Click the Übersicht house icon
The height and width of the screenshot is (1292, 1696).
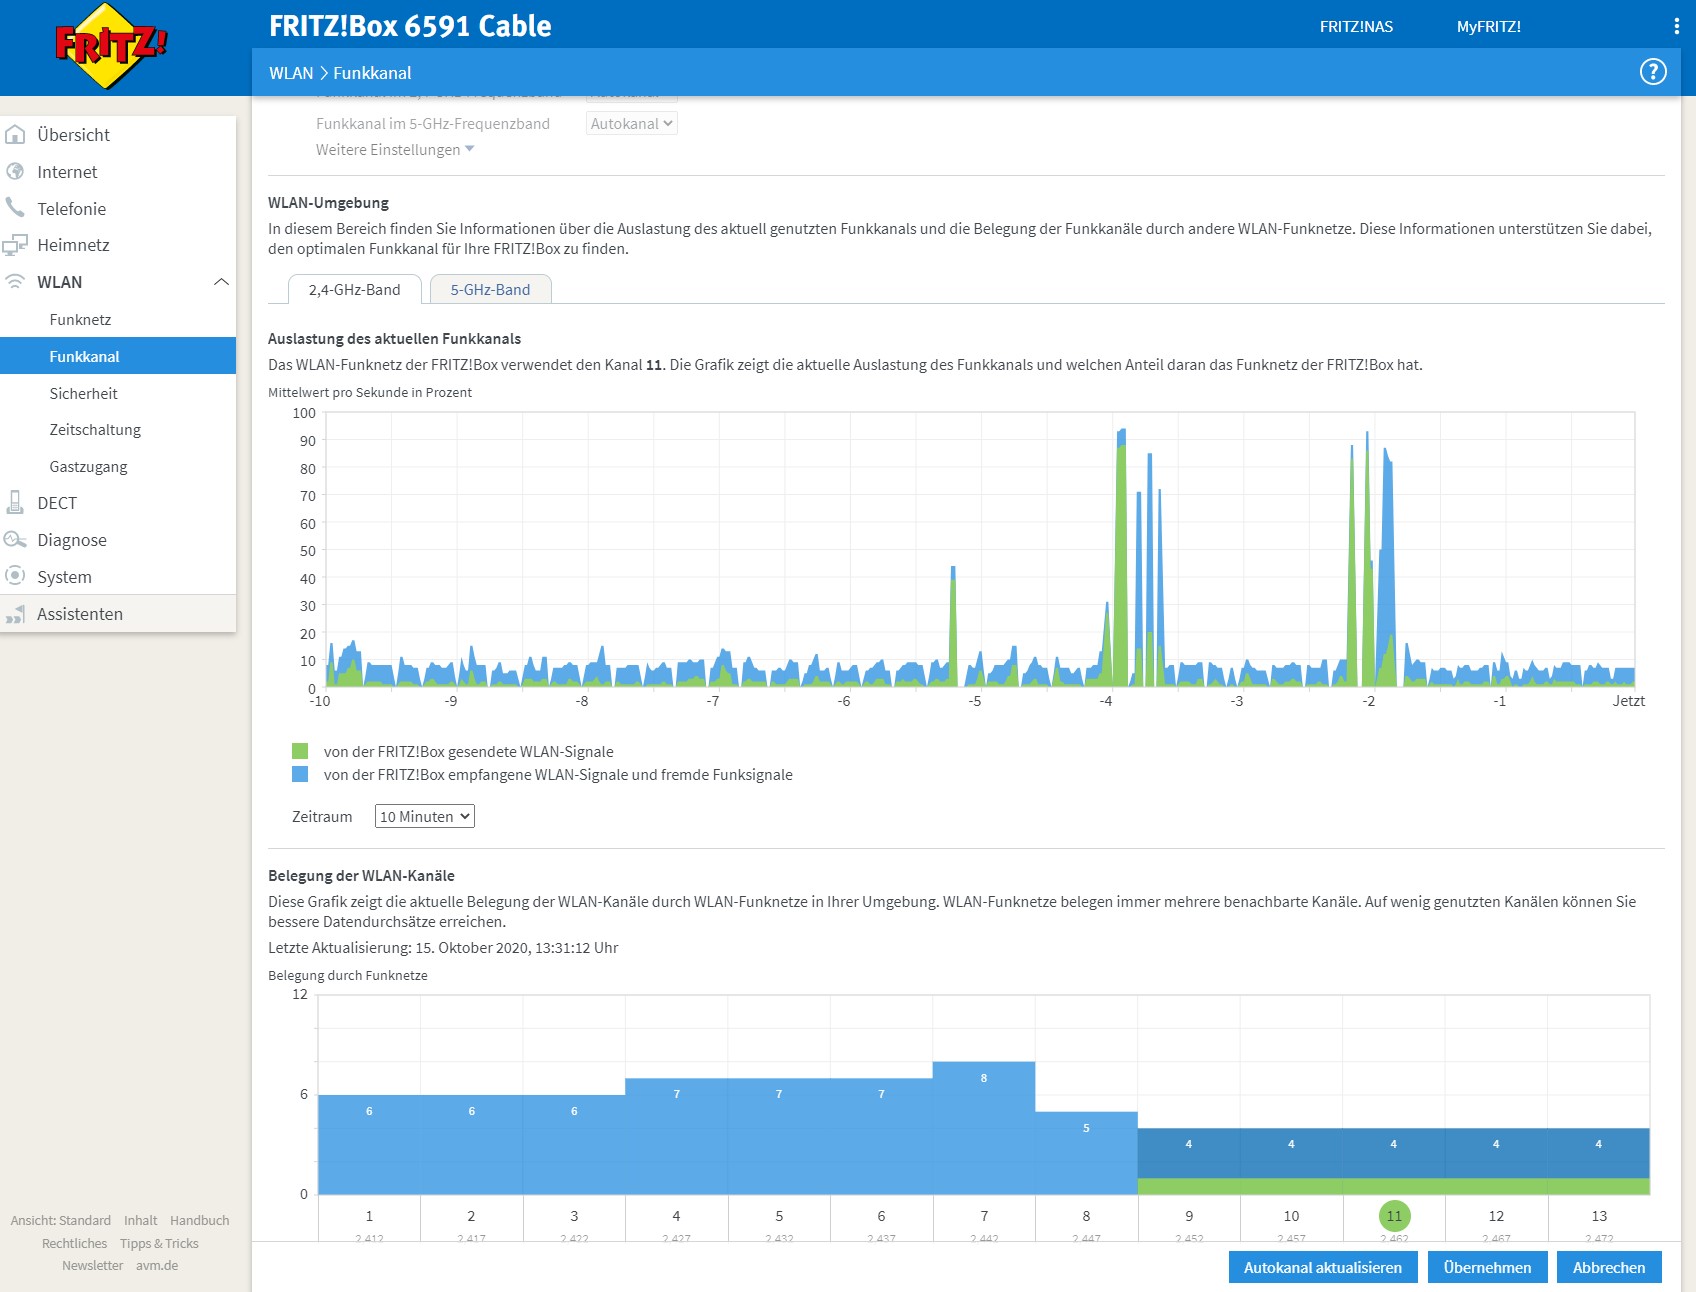15,135
